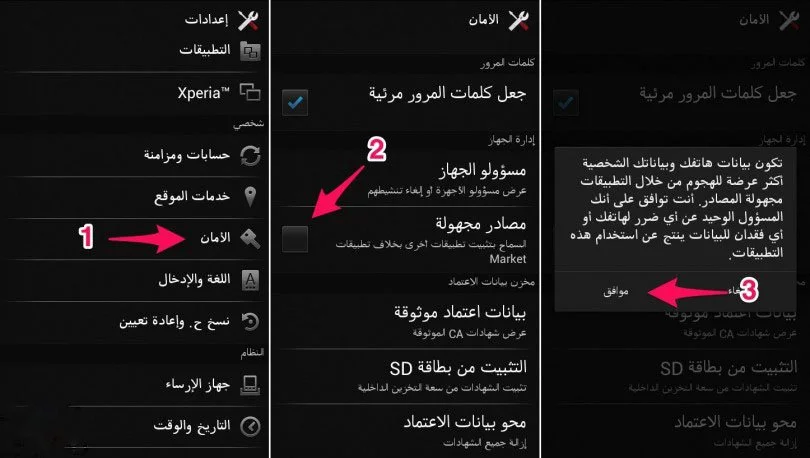
Task: Select Clear credentials (محو بيانات الاعتماد)
Action: click(x=404, y=432)
